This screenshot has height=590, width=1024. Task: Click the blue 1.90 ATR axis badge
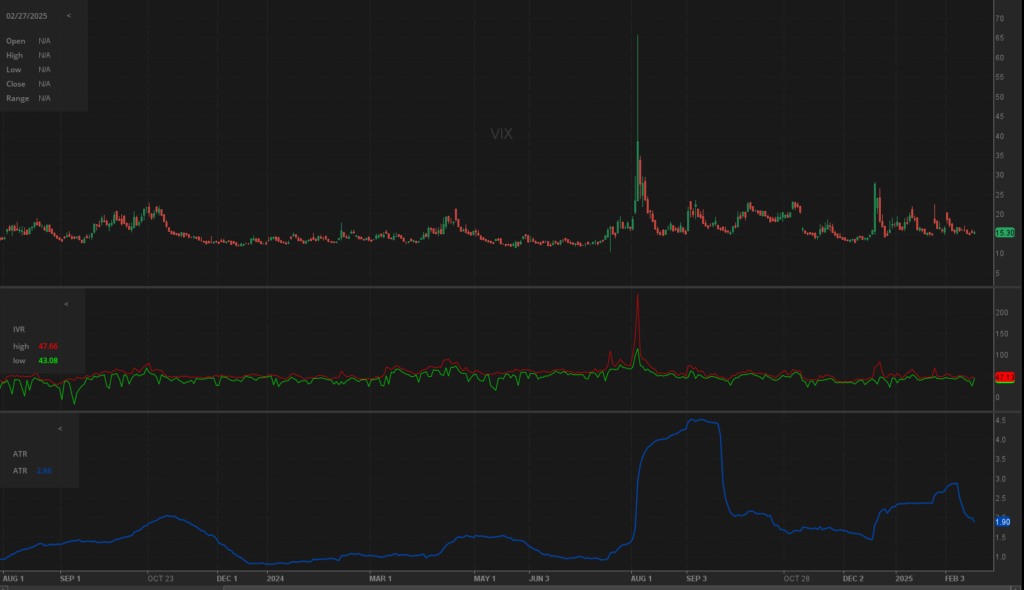click(x=1003, y=521)
